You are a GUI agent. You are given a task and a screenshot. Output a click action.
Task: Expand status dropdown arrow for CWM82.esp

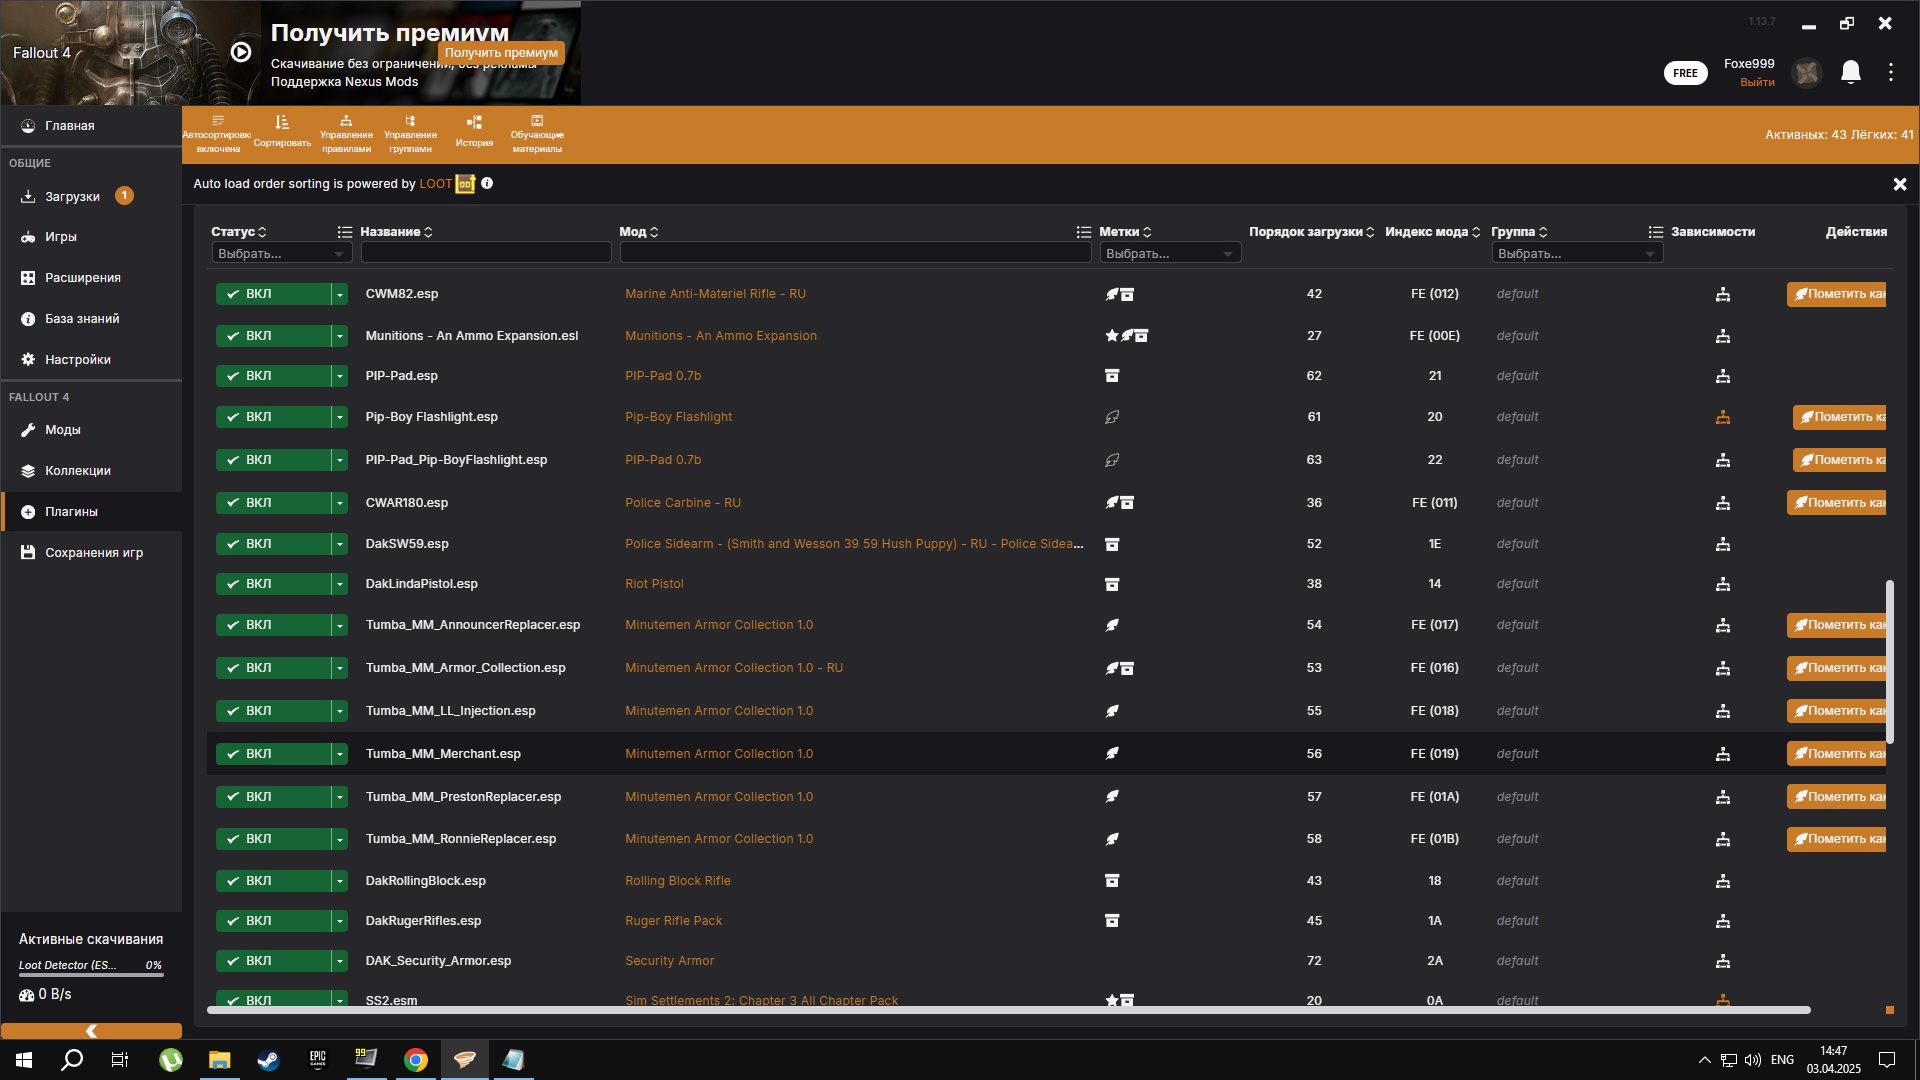point(340,294)
